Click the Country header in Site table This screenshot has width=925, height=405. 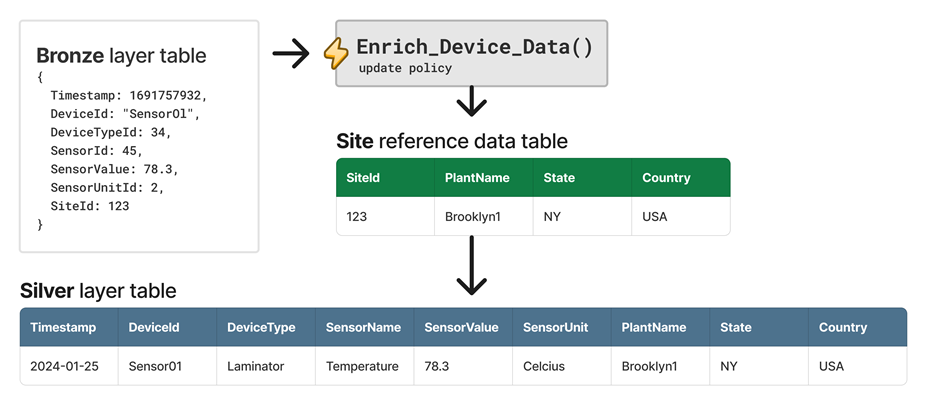[666, 178]
